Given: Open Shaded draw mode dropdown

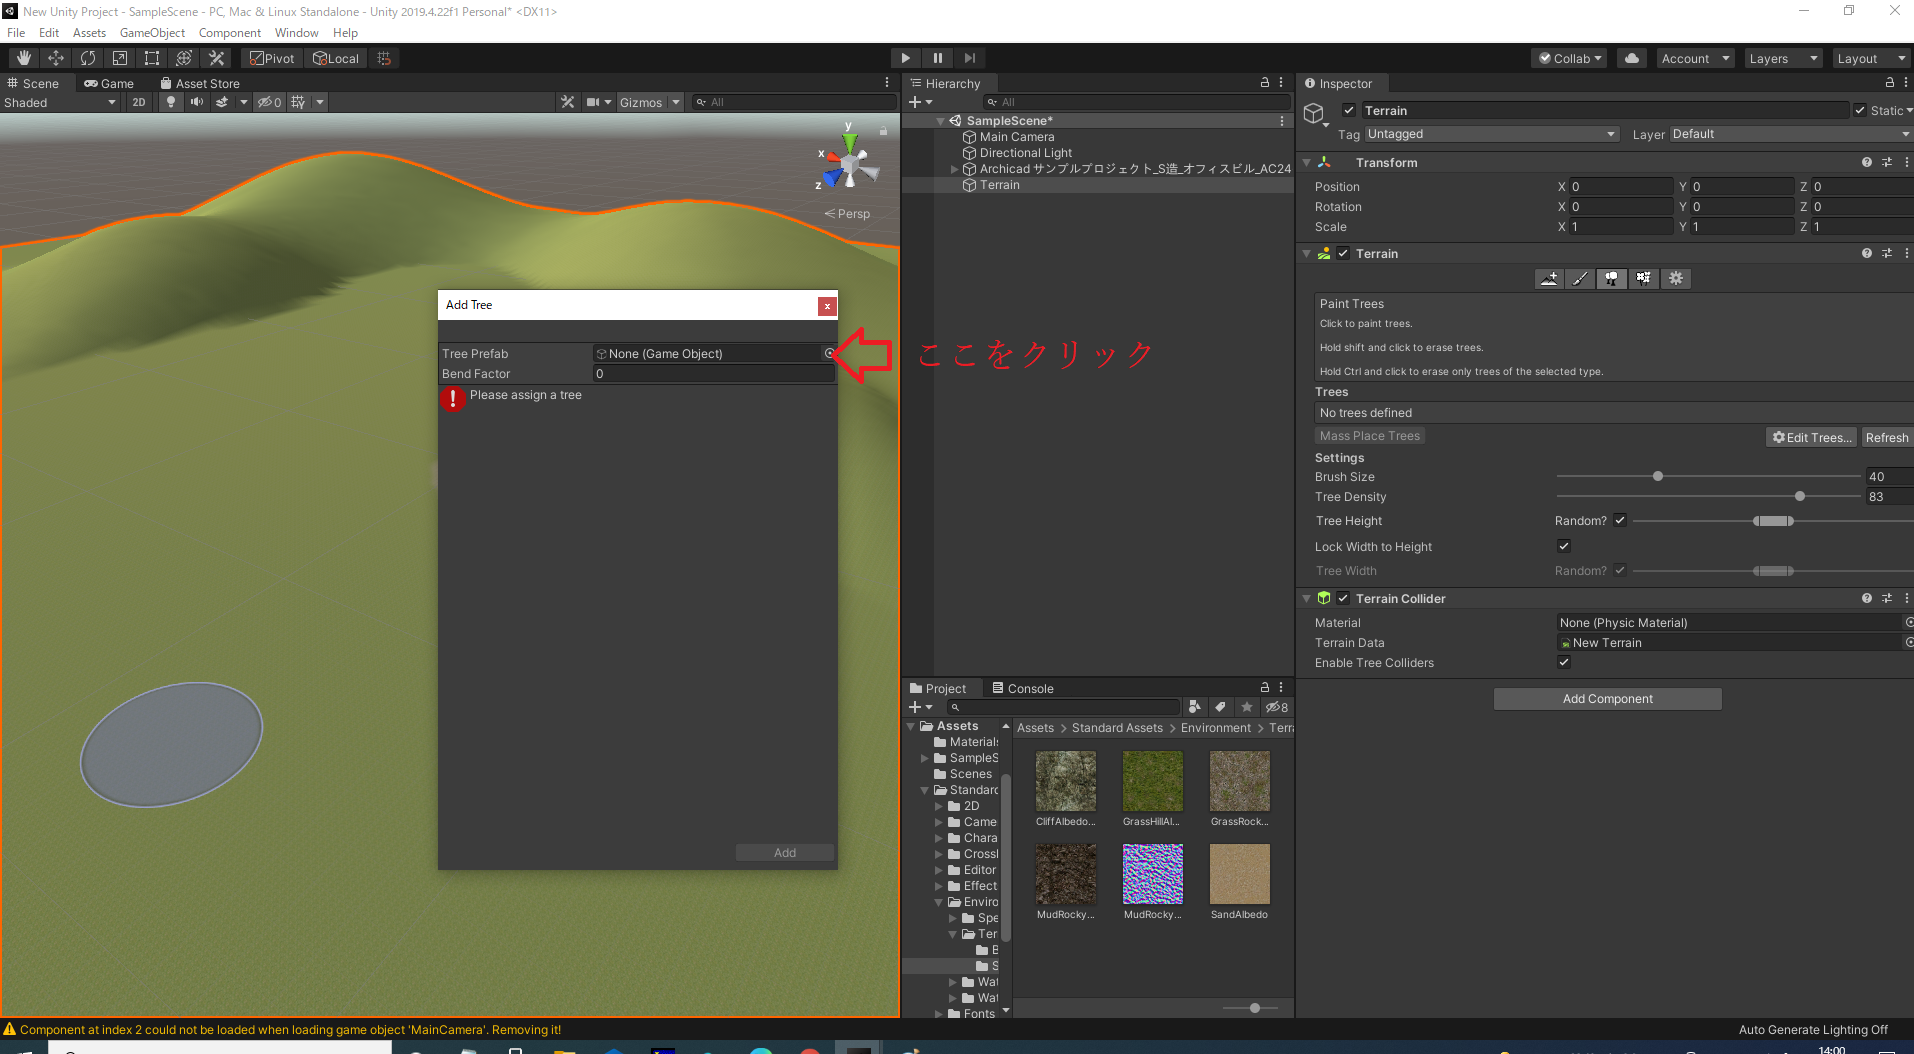Looking at the screenshot, I should (60, 102).
